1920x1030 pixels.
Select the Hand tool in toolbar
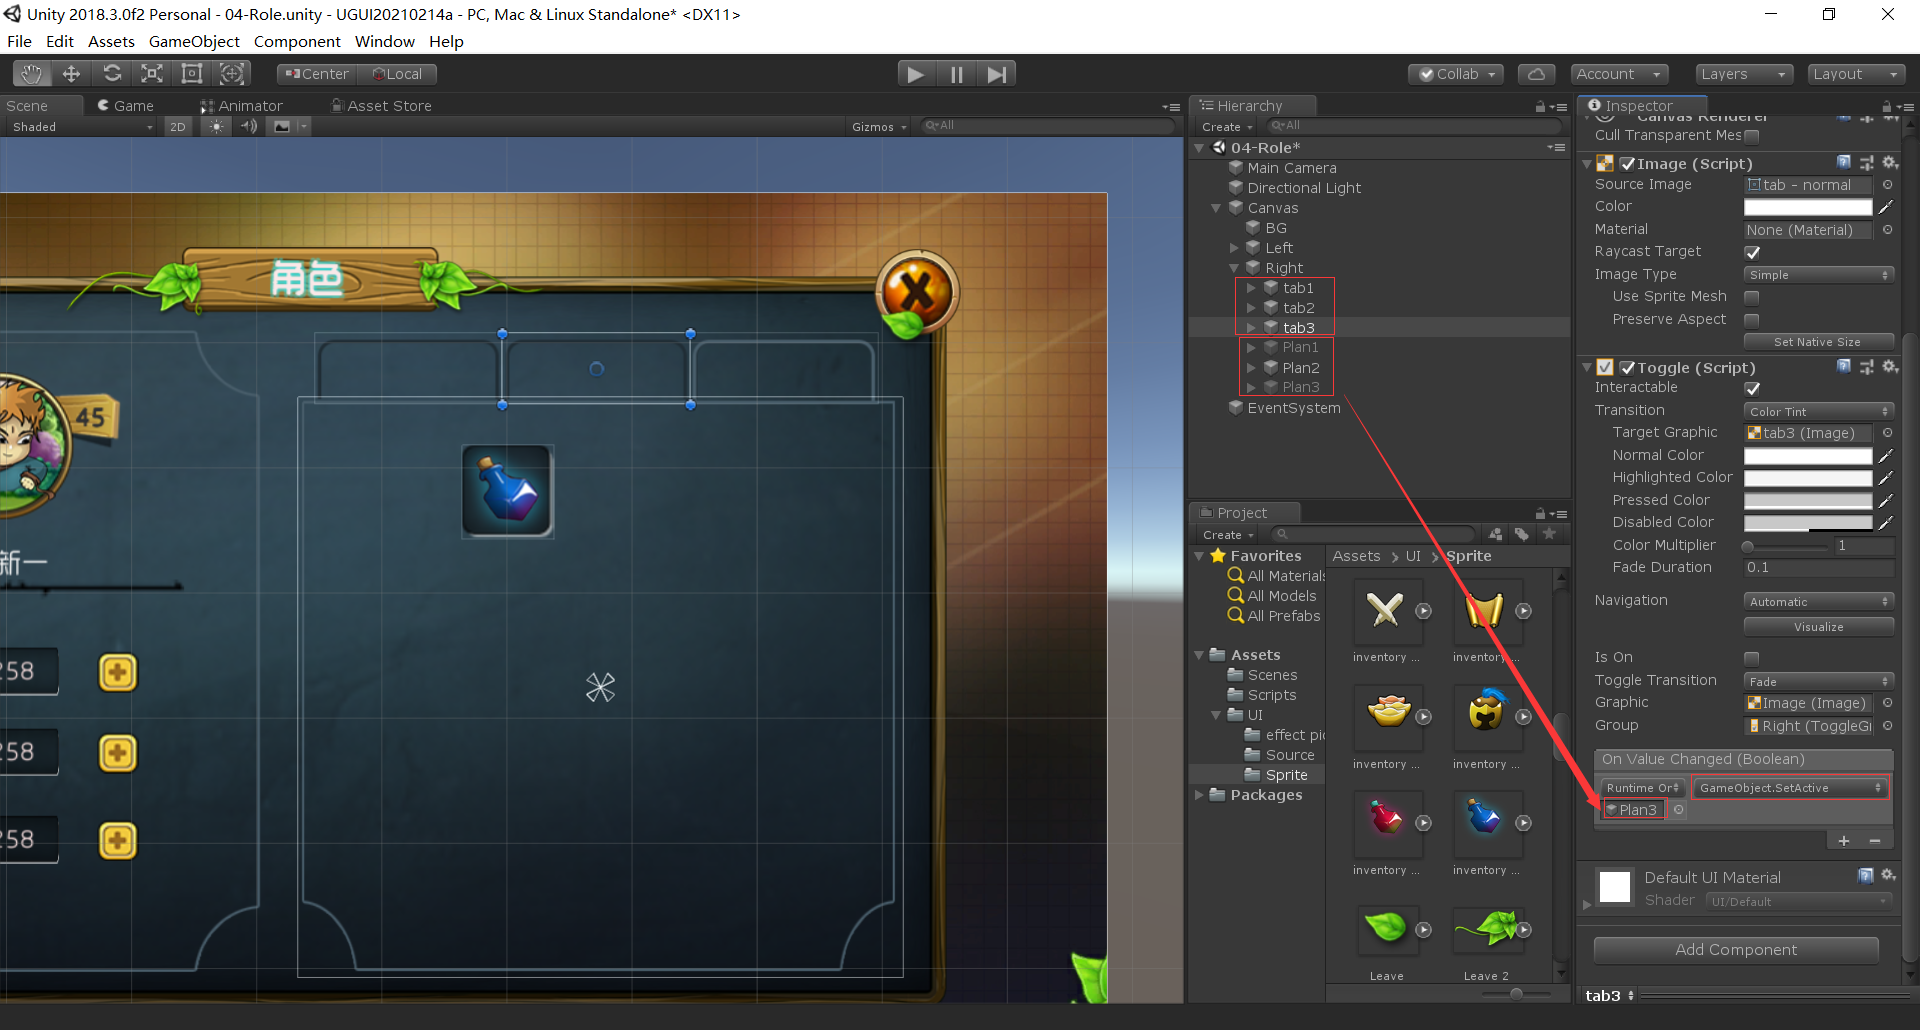(31, 74)
